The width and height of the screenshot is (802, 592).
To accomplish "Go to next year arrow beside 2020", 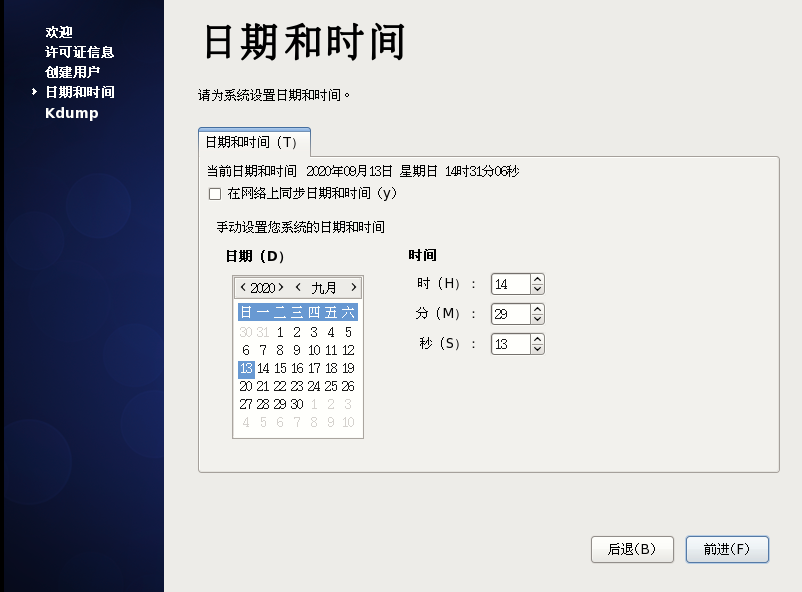I will coord(281,287).
